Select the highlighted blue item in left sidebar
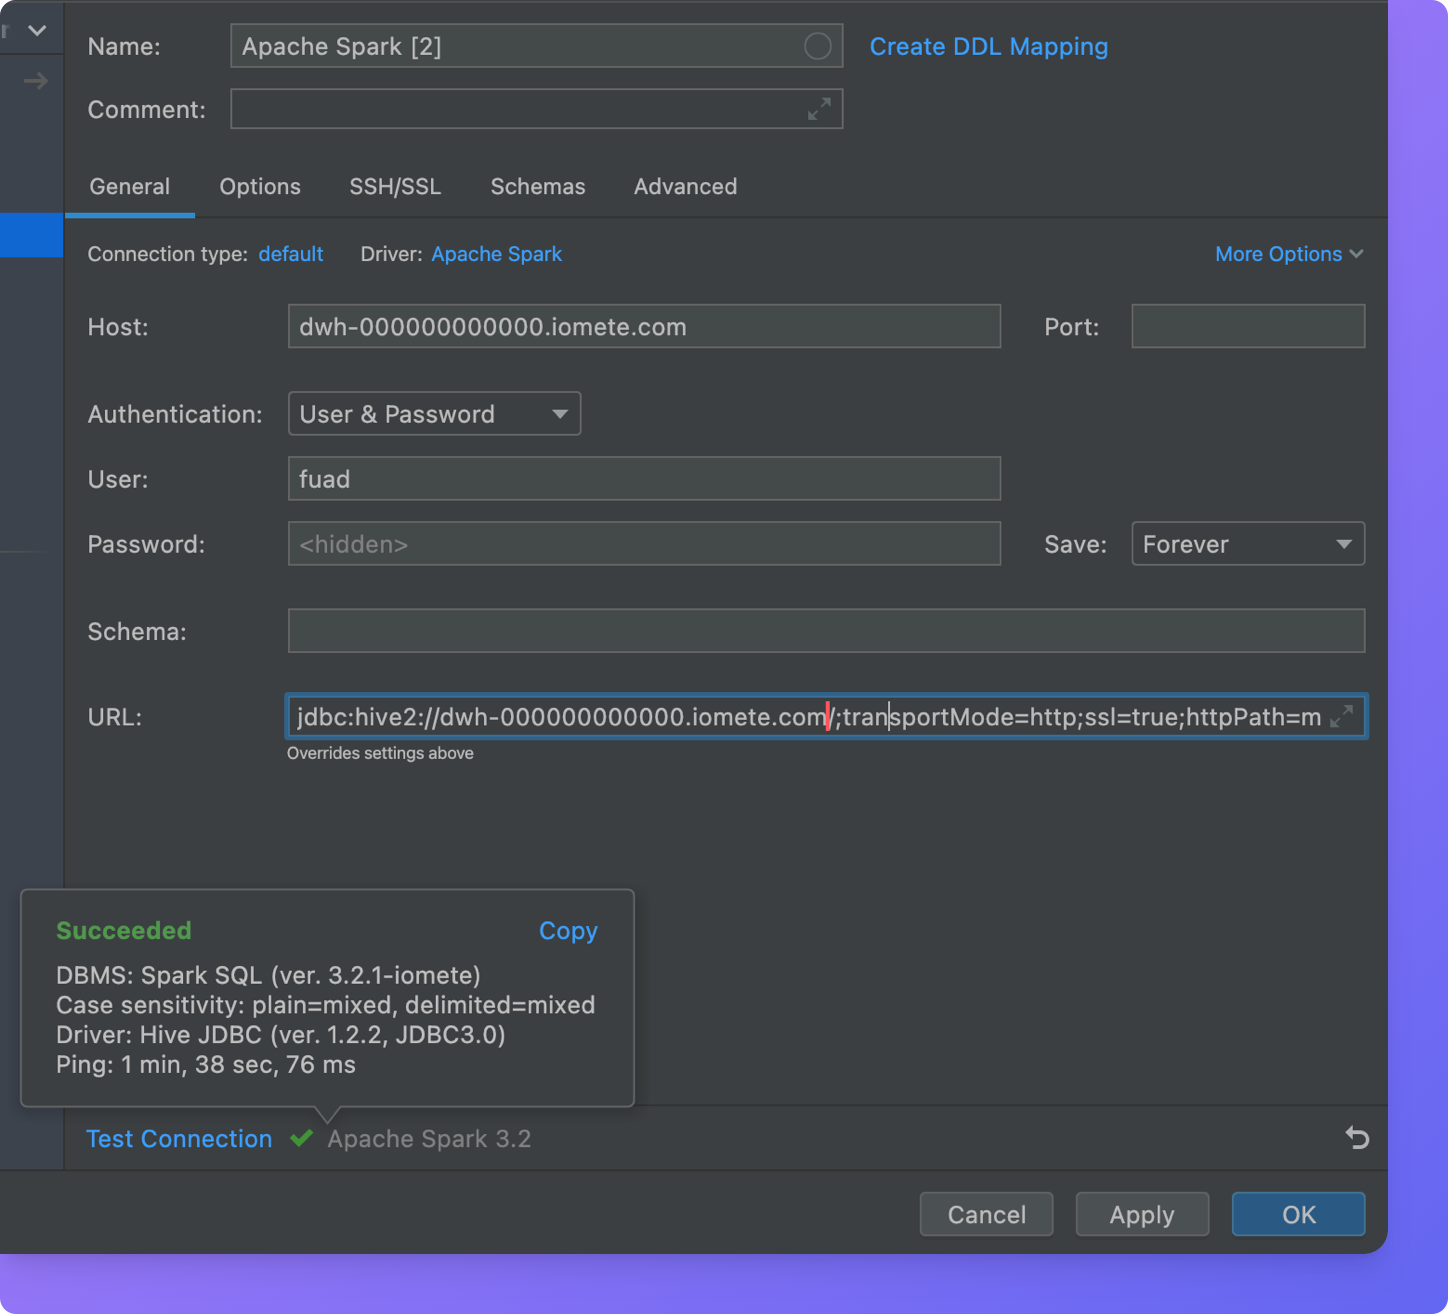The image size is (1448, 1314). tap(31, 235)
